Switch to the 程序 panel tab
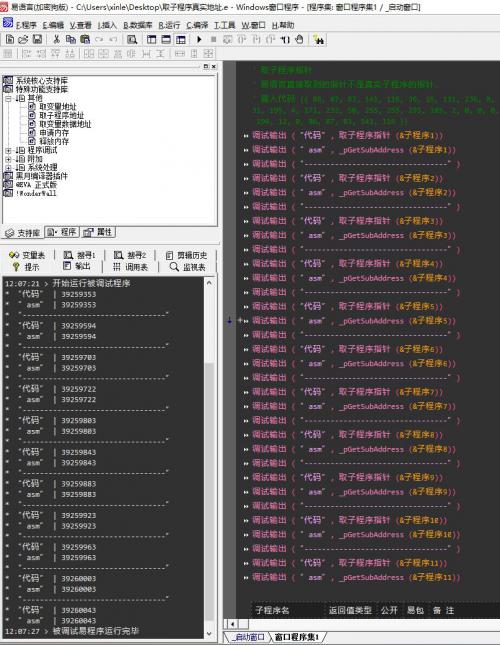Screen dimensions: 500x645 (x=62, y=232)
